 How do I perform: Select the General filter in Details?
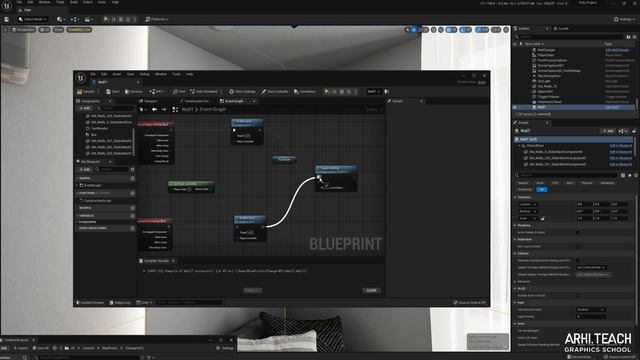[523, 183]
